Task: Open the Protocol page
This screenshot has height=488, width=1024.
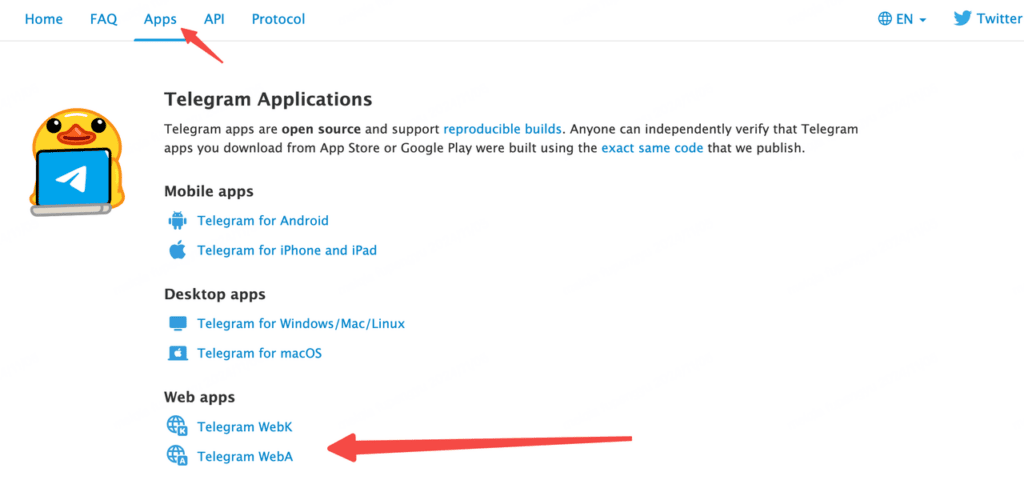Action: 278,19
